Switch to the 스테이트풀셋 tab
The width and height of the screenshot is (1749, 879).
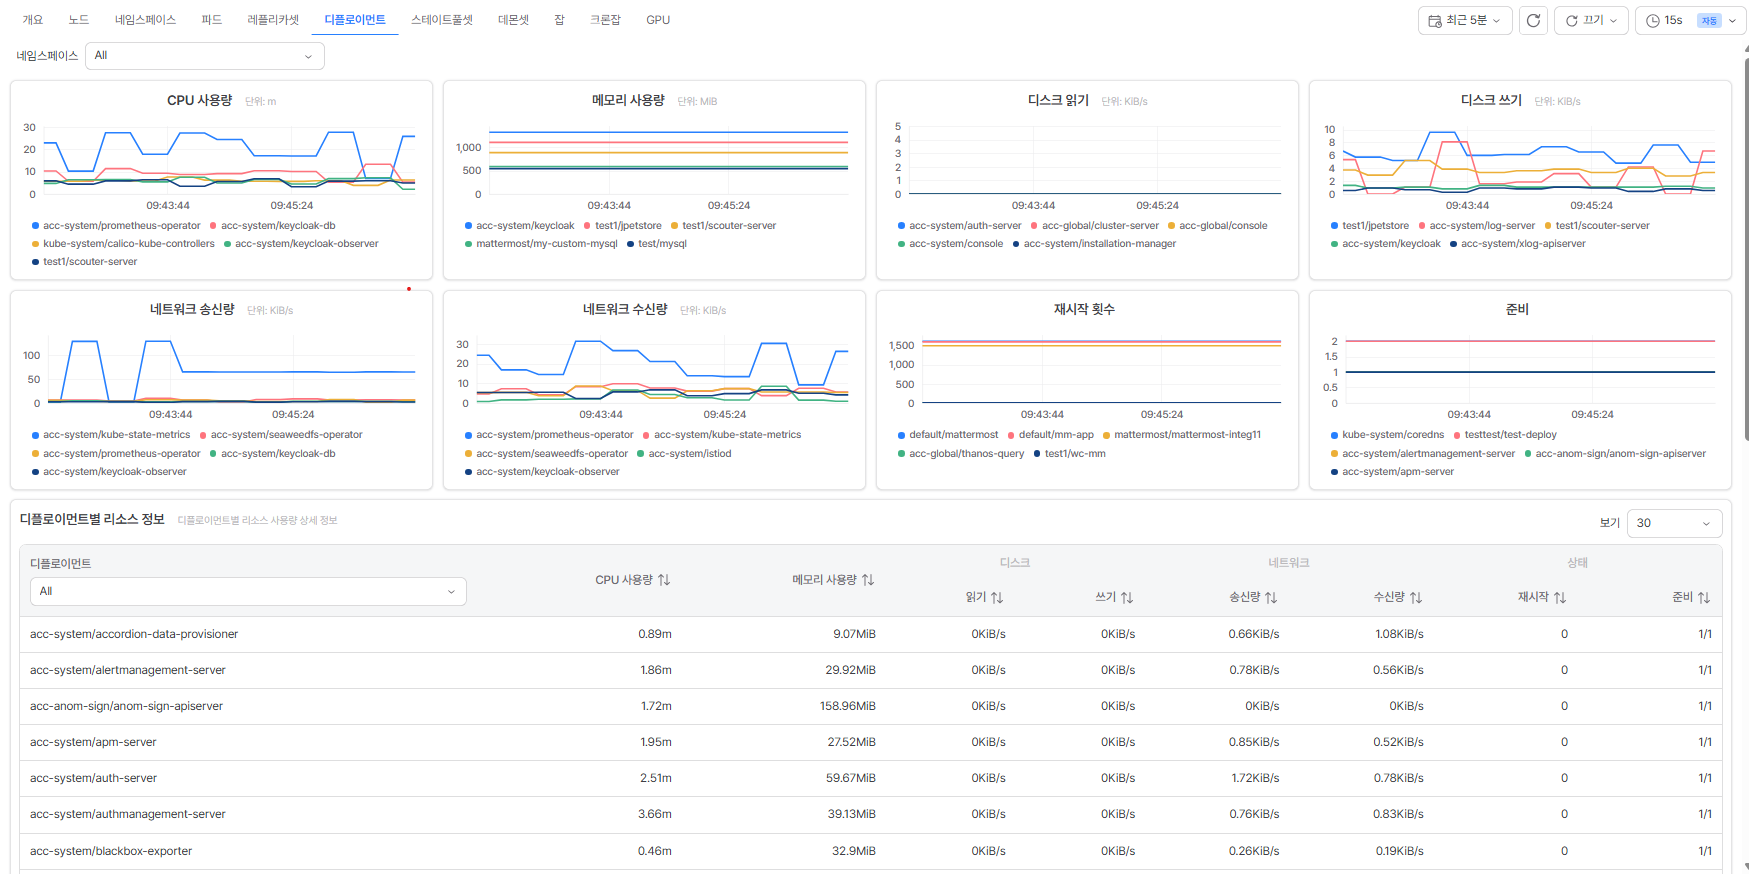point(442,20)
